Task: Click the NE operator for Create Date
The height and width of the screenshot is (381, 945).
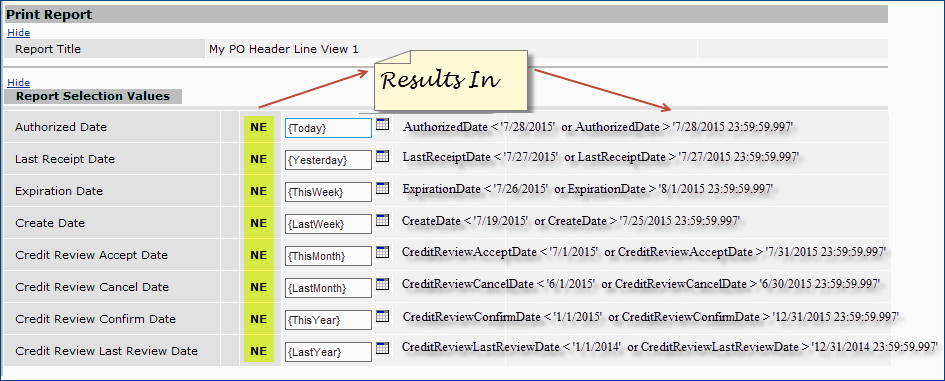Action: (x=259, y=223)
